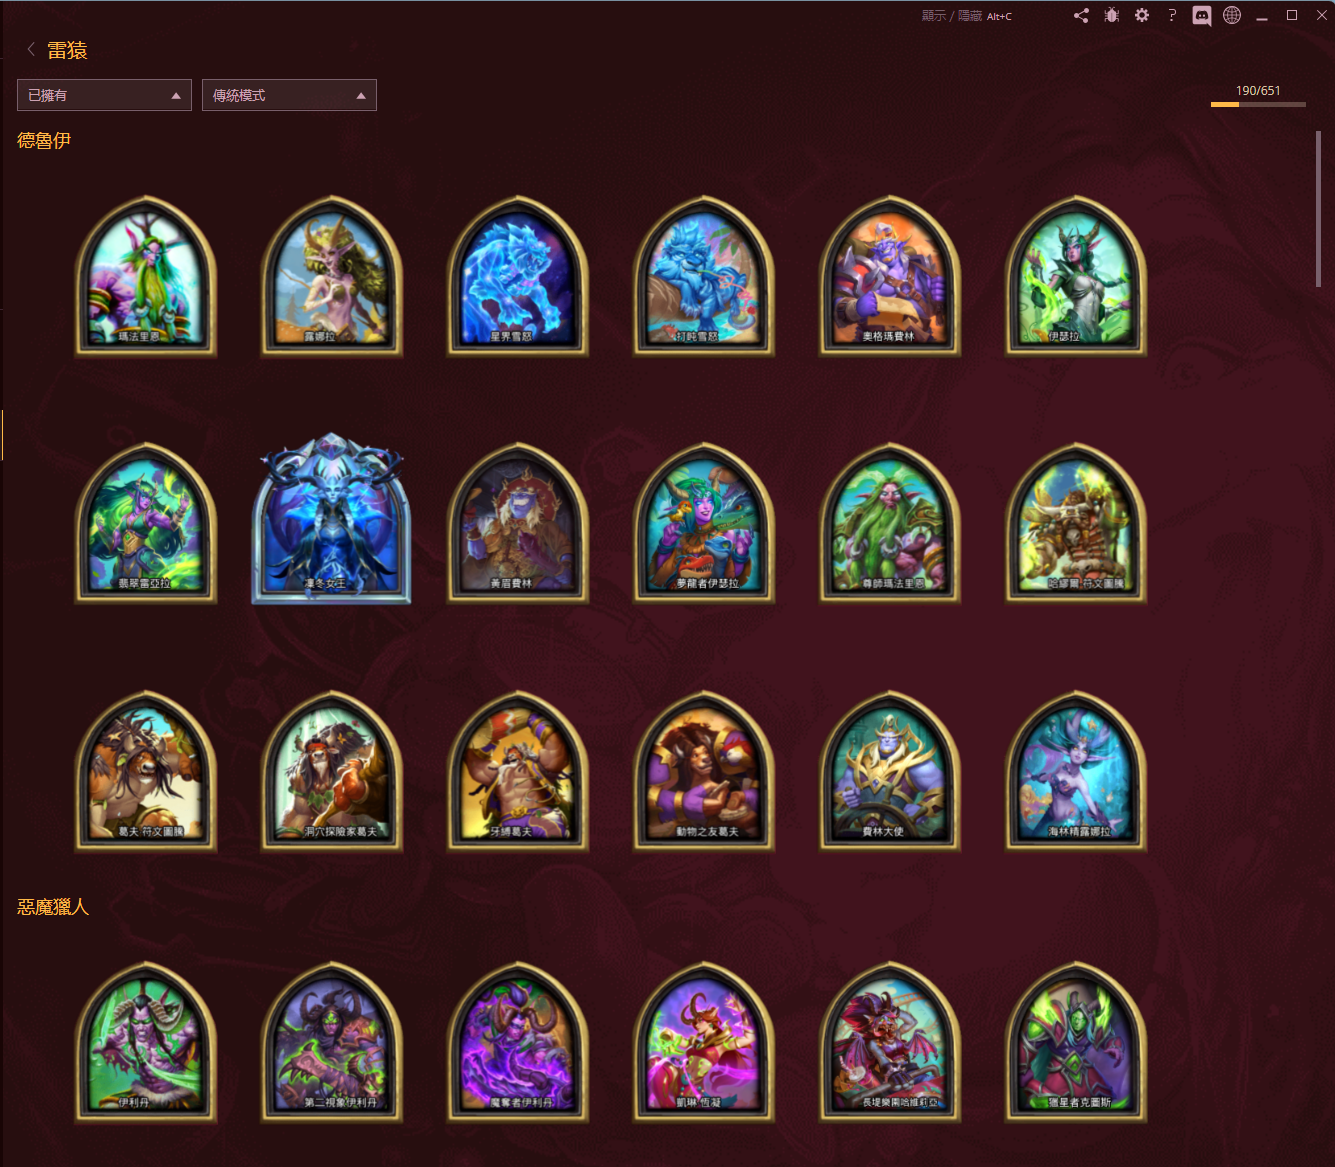Click the share icon in title bar
Viewport: 1335px width, 1167px height.
(x=1081, y=16)
